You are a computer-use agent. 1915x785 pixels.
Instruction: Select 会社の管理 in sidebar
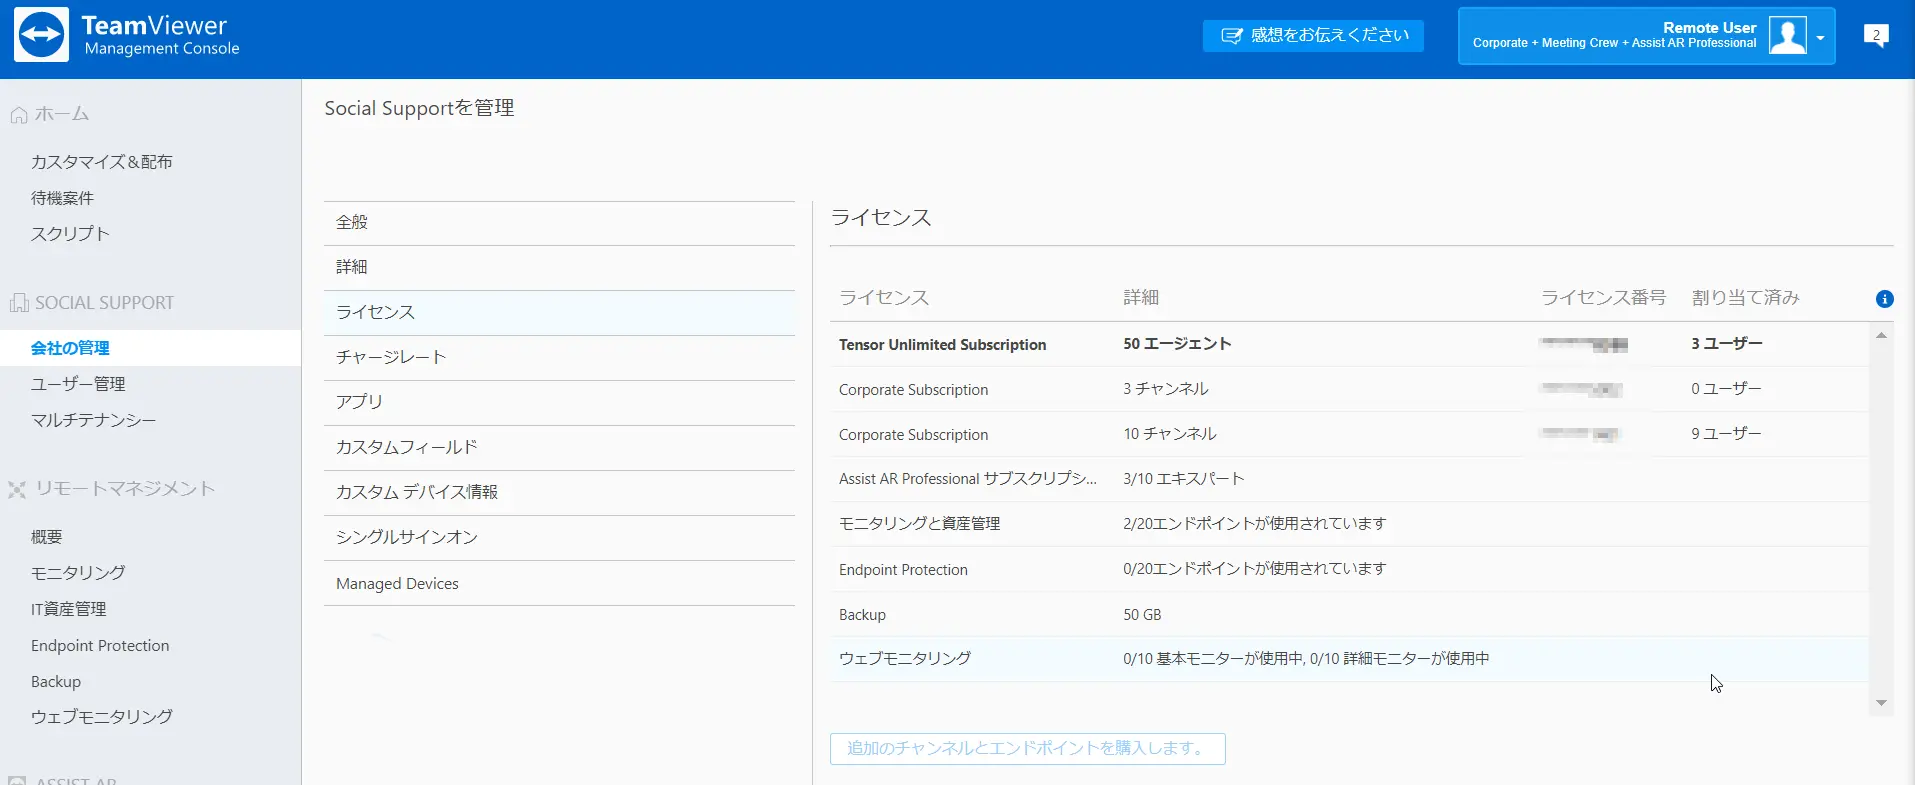(150, 348)
